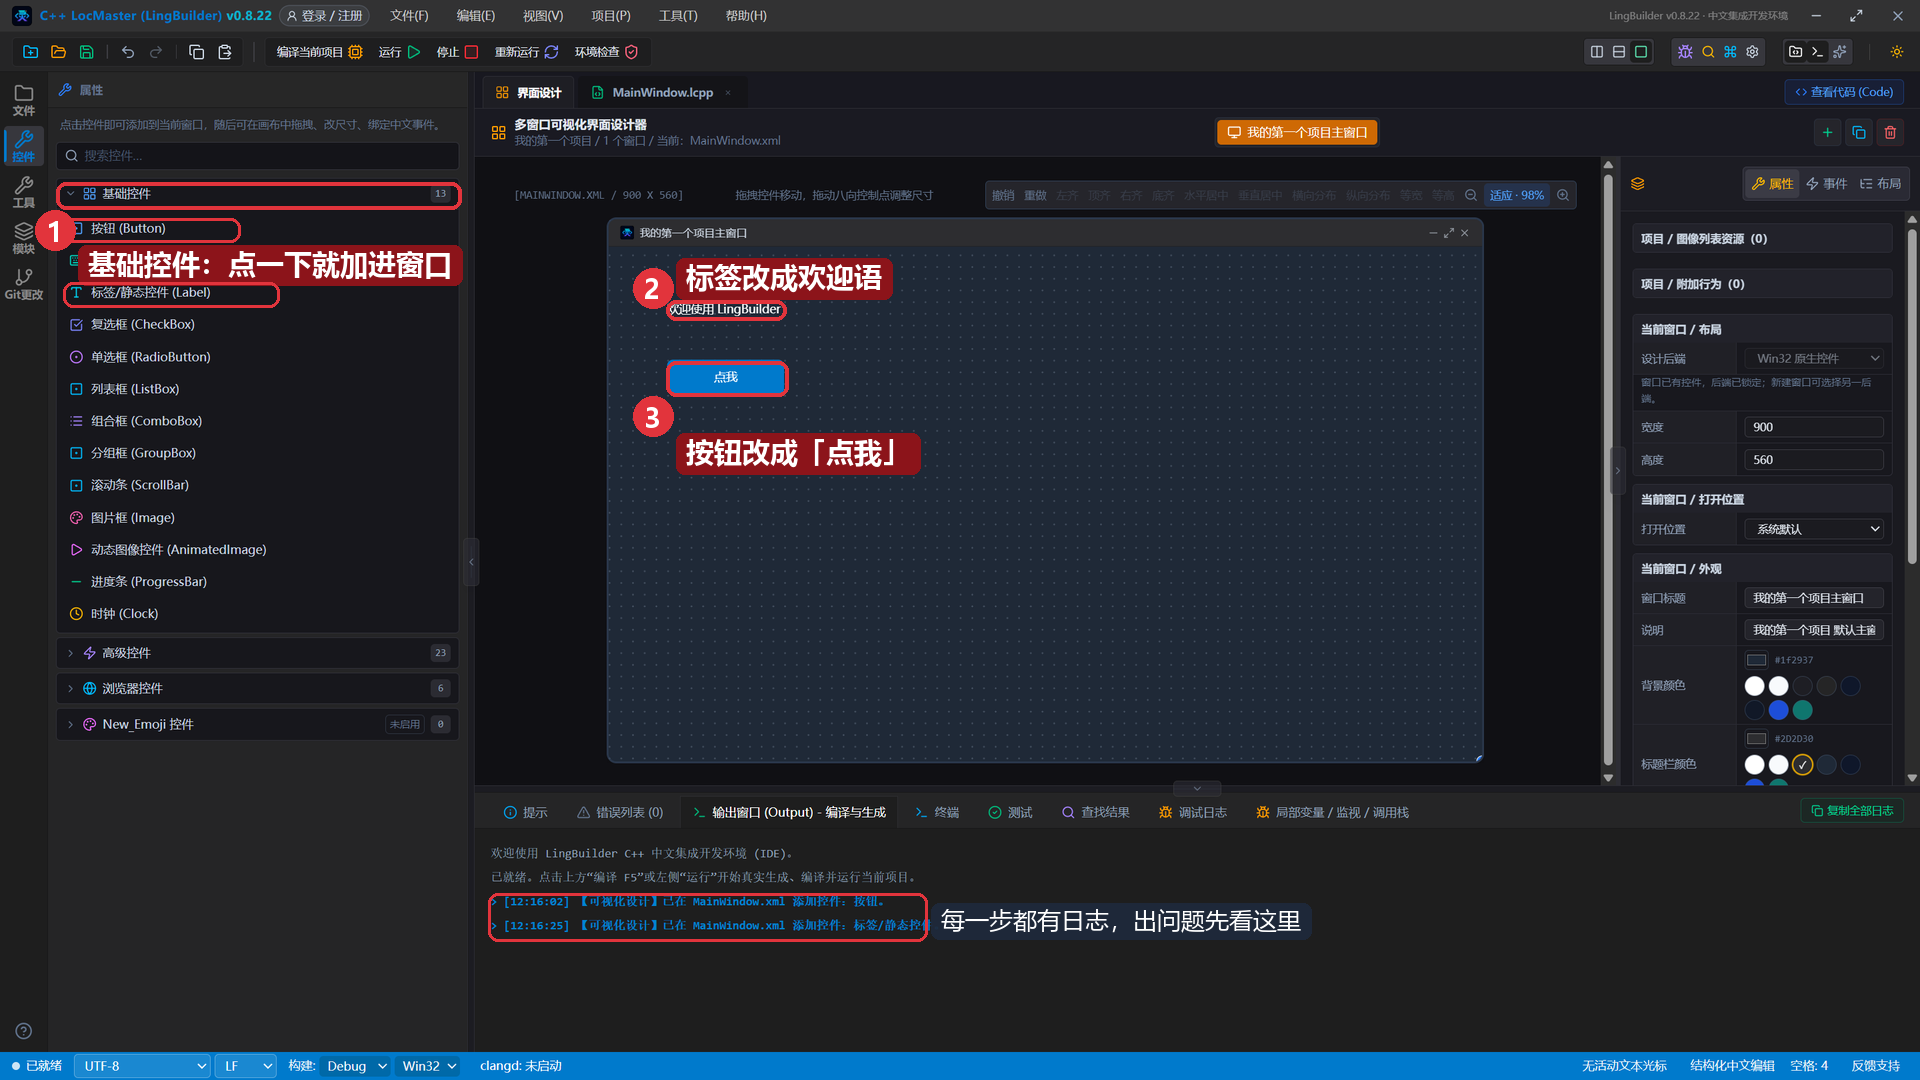This screenshot has width=1920, height=1080.
Task: Collapse the 基础控件 category
Action: pos(258,194)
